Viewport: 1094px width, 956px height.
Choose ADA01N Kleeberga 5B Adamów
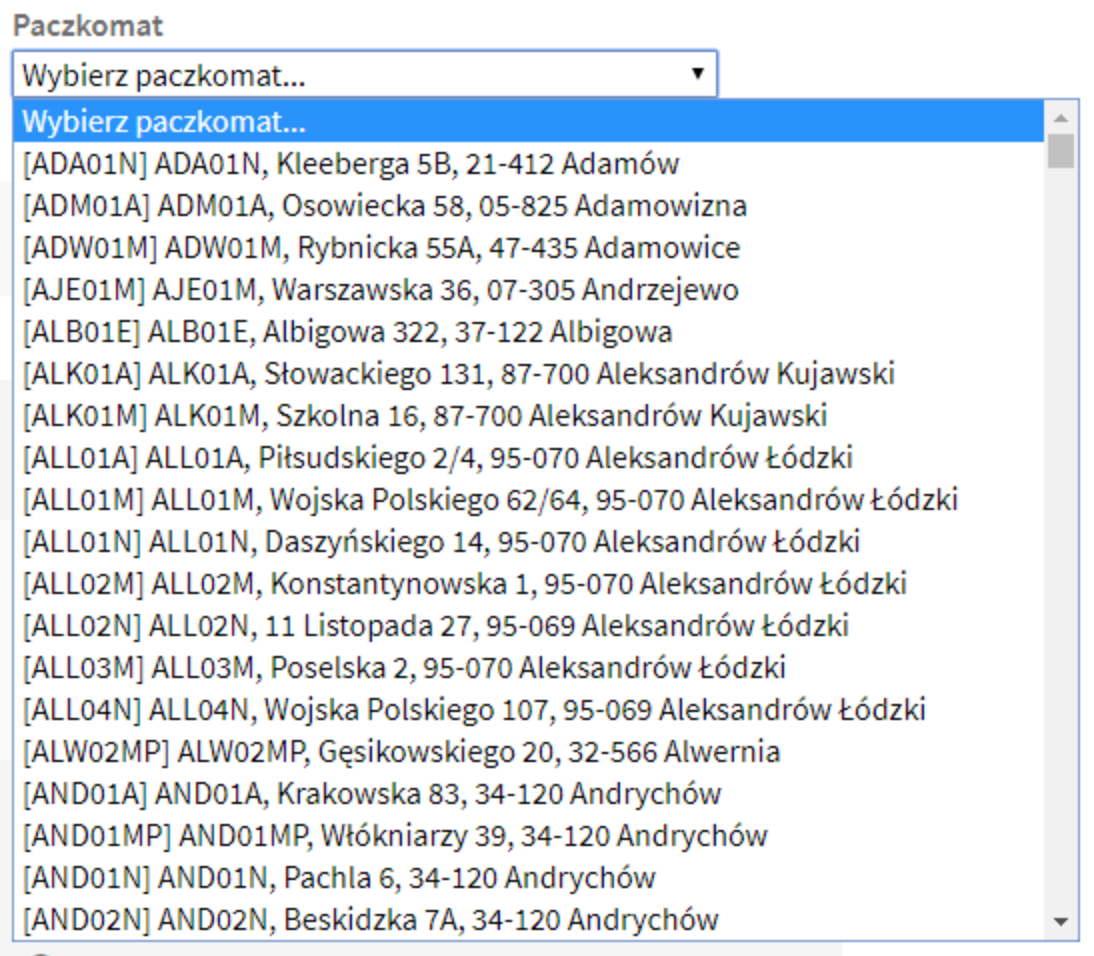pyautogui.click(x=351, y=164)
